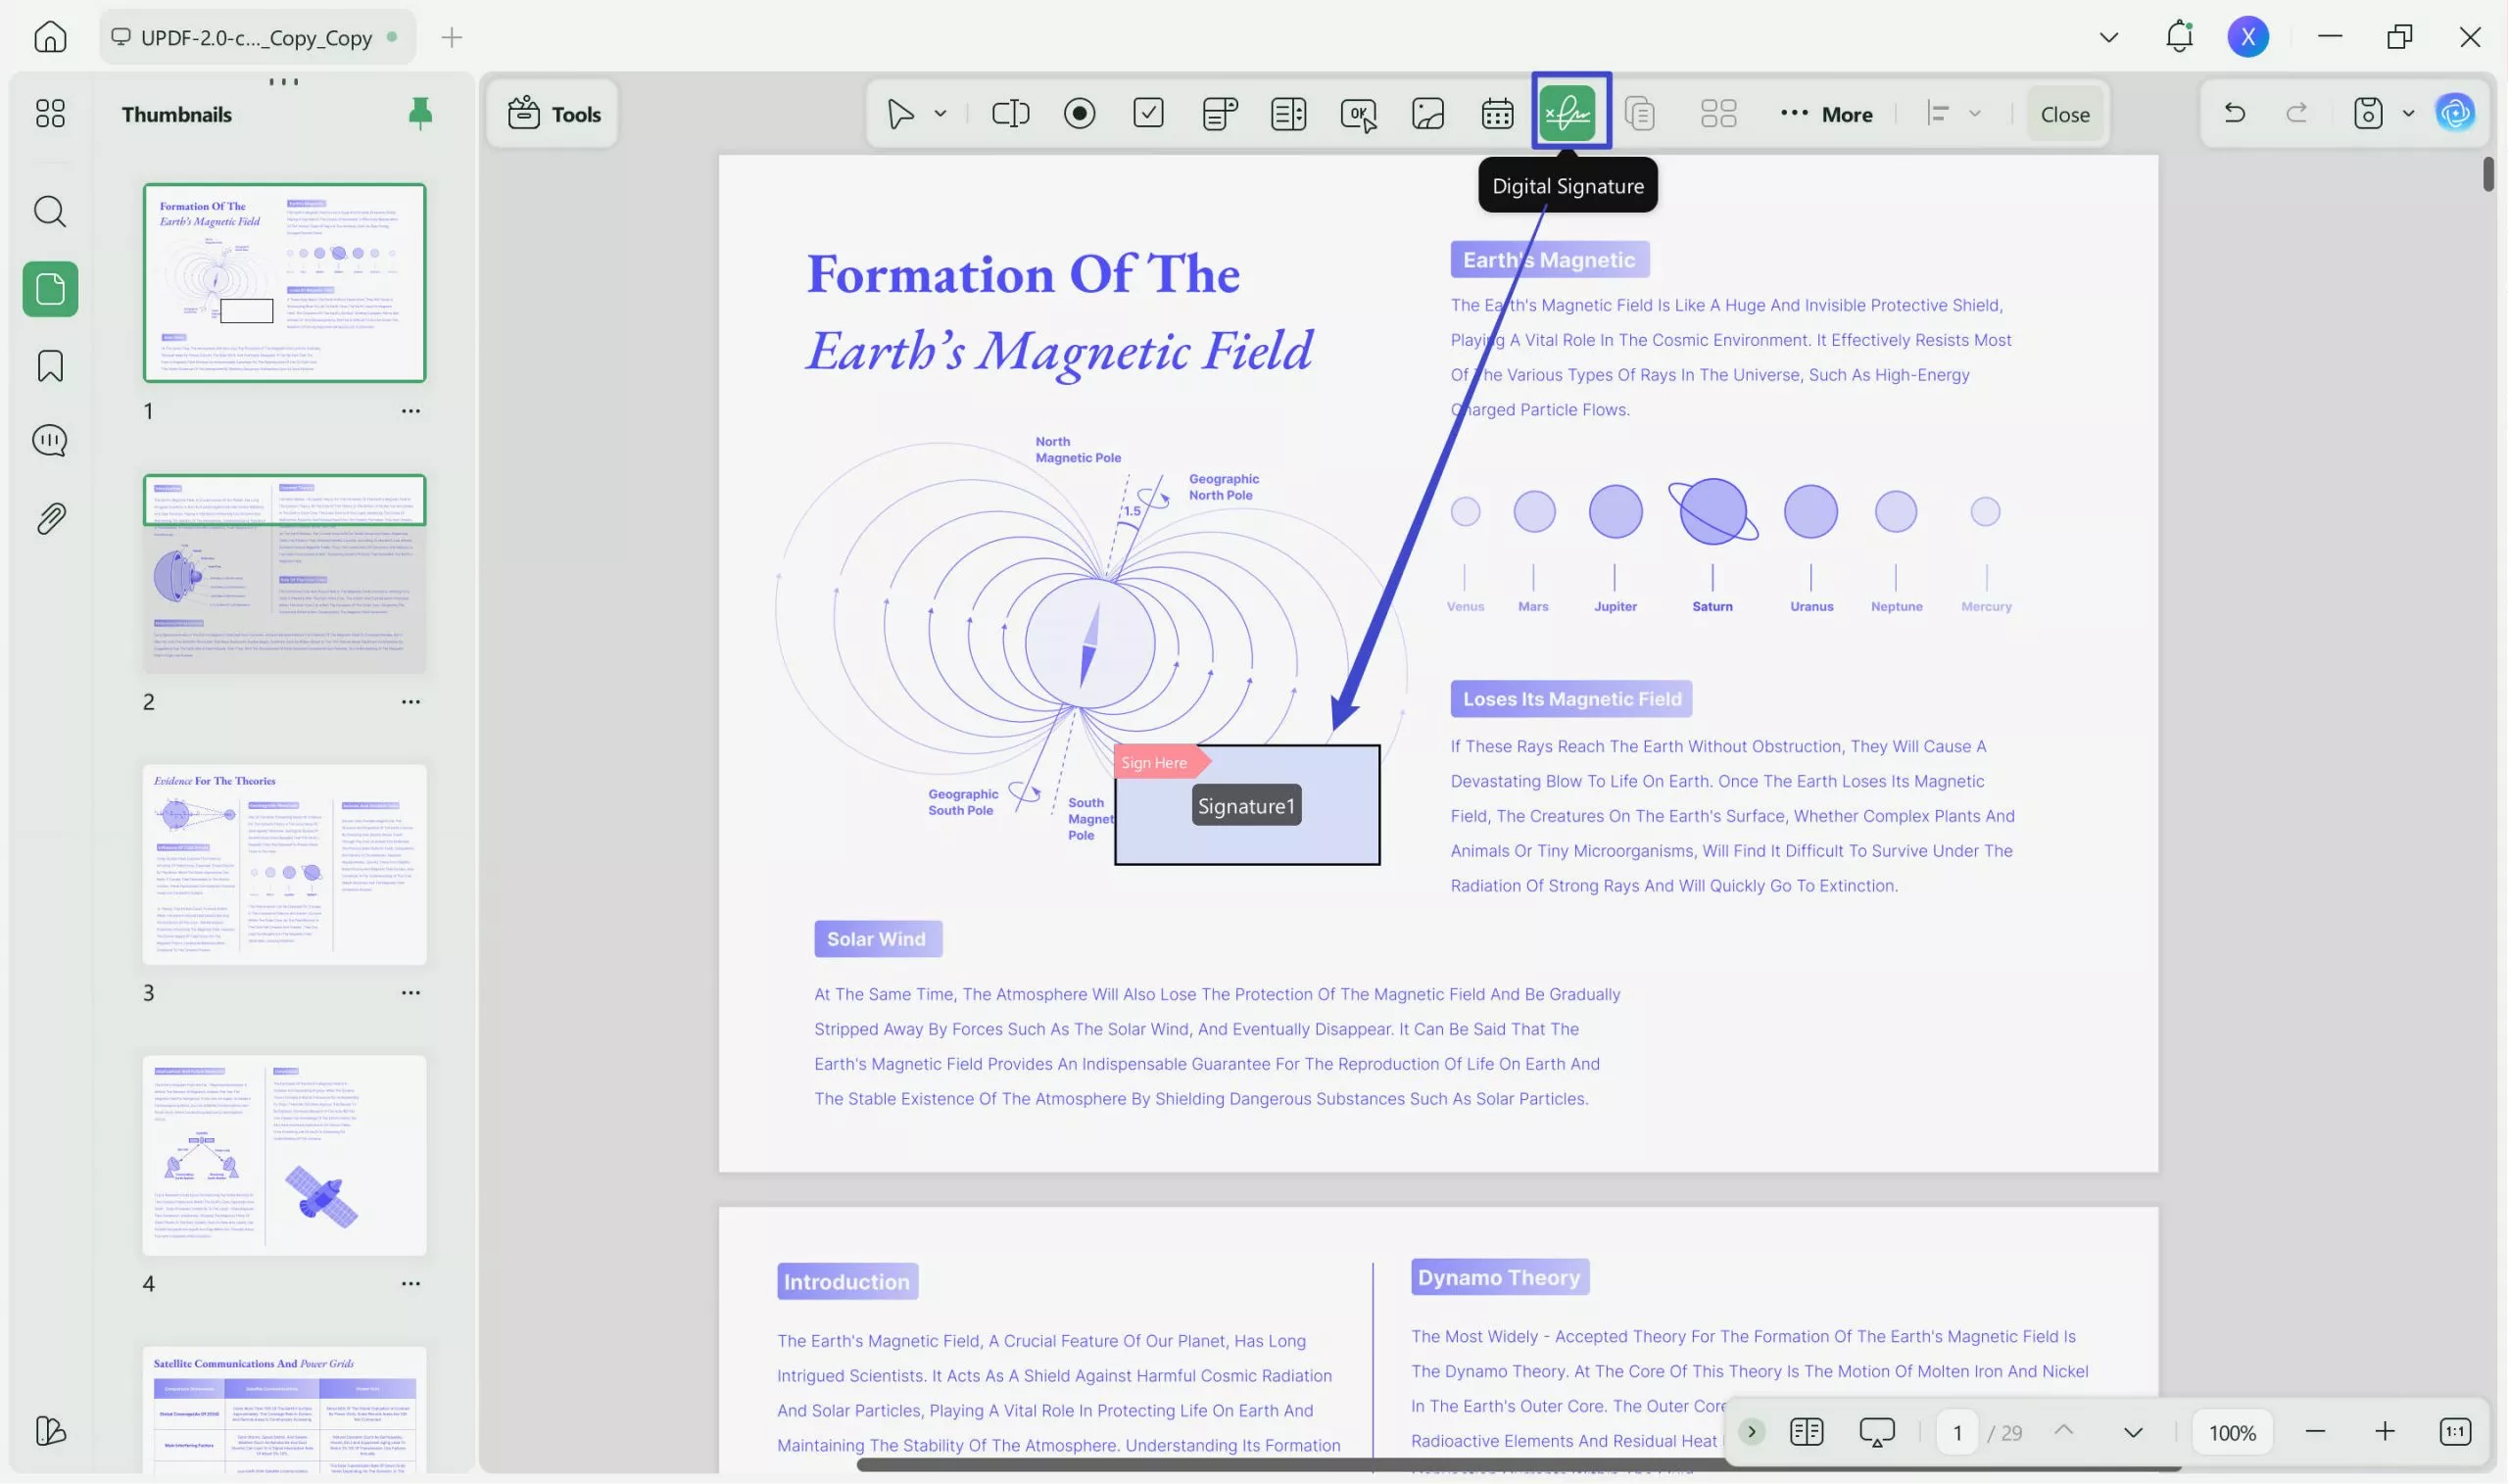
Task: Click the Text Field form tool
Action: pyautogui.click(x=1010, y=113)
